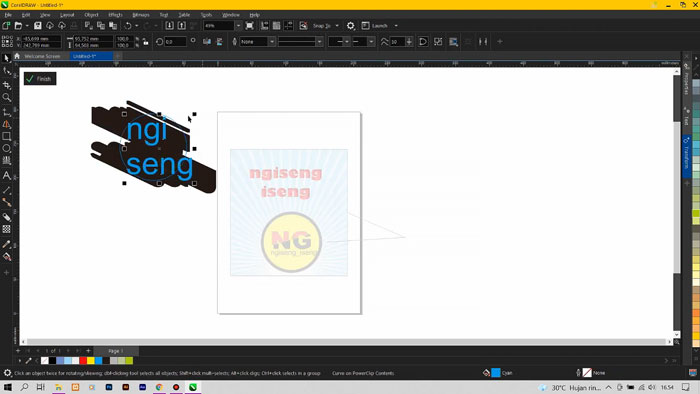Open the Effects menu
Viewport: 700px width, 394px height.
[115, 15]
